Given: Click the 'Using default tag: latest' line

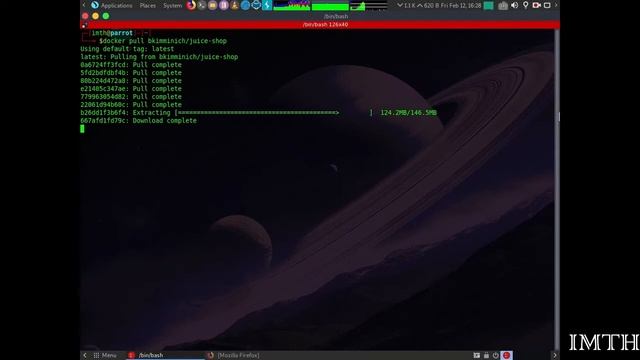Looking at the screenshot, I should (x=127, y=49).
